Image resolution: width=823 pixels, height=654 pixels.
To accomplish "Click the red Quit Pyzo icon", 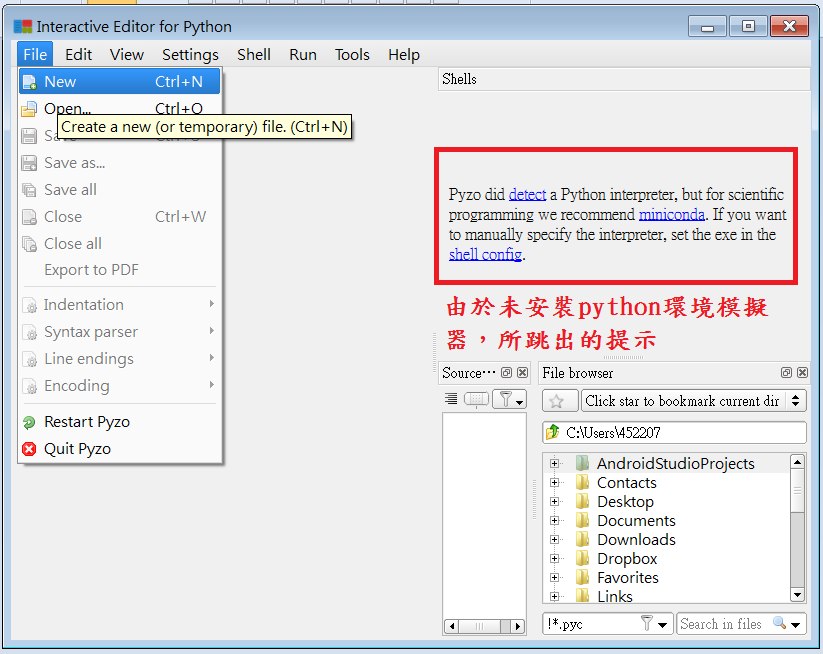I will (x=29, y=449).
